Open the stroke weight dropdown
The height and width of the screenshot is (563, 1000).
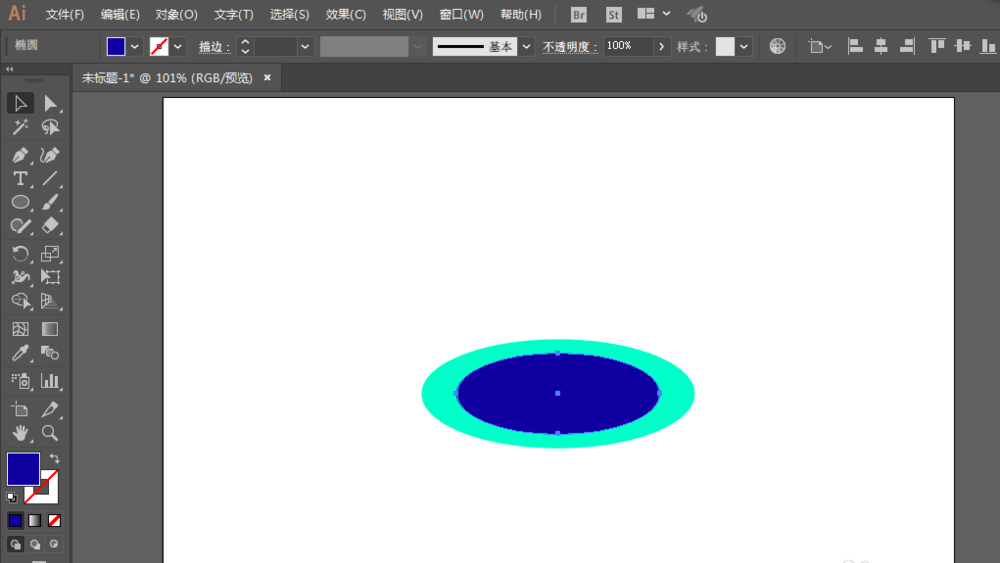[305, 46]
